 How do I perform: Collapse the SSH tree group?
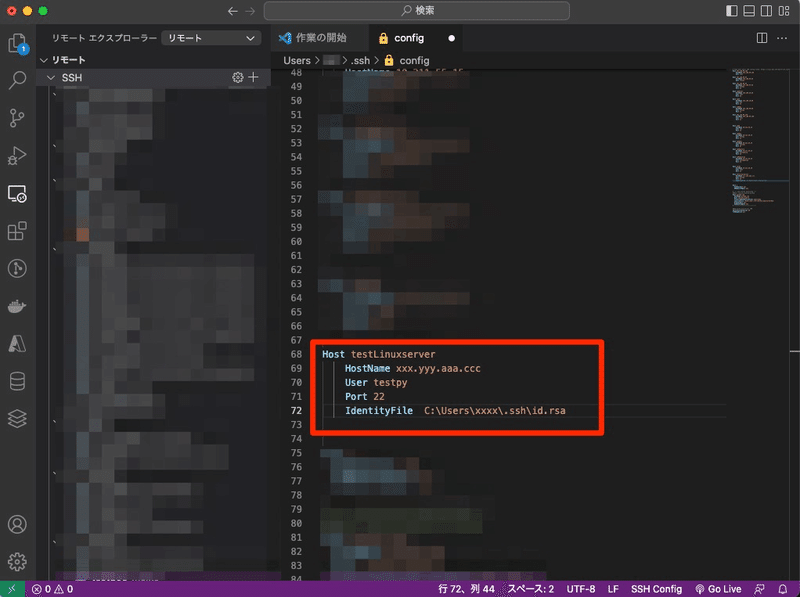51,78
